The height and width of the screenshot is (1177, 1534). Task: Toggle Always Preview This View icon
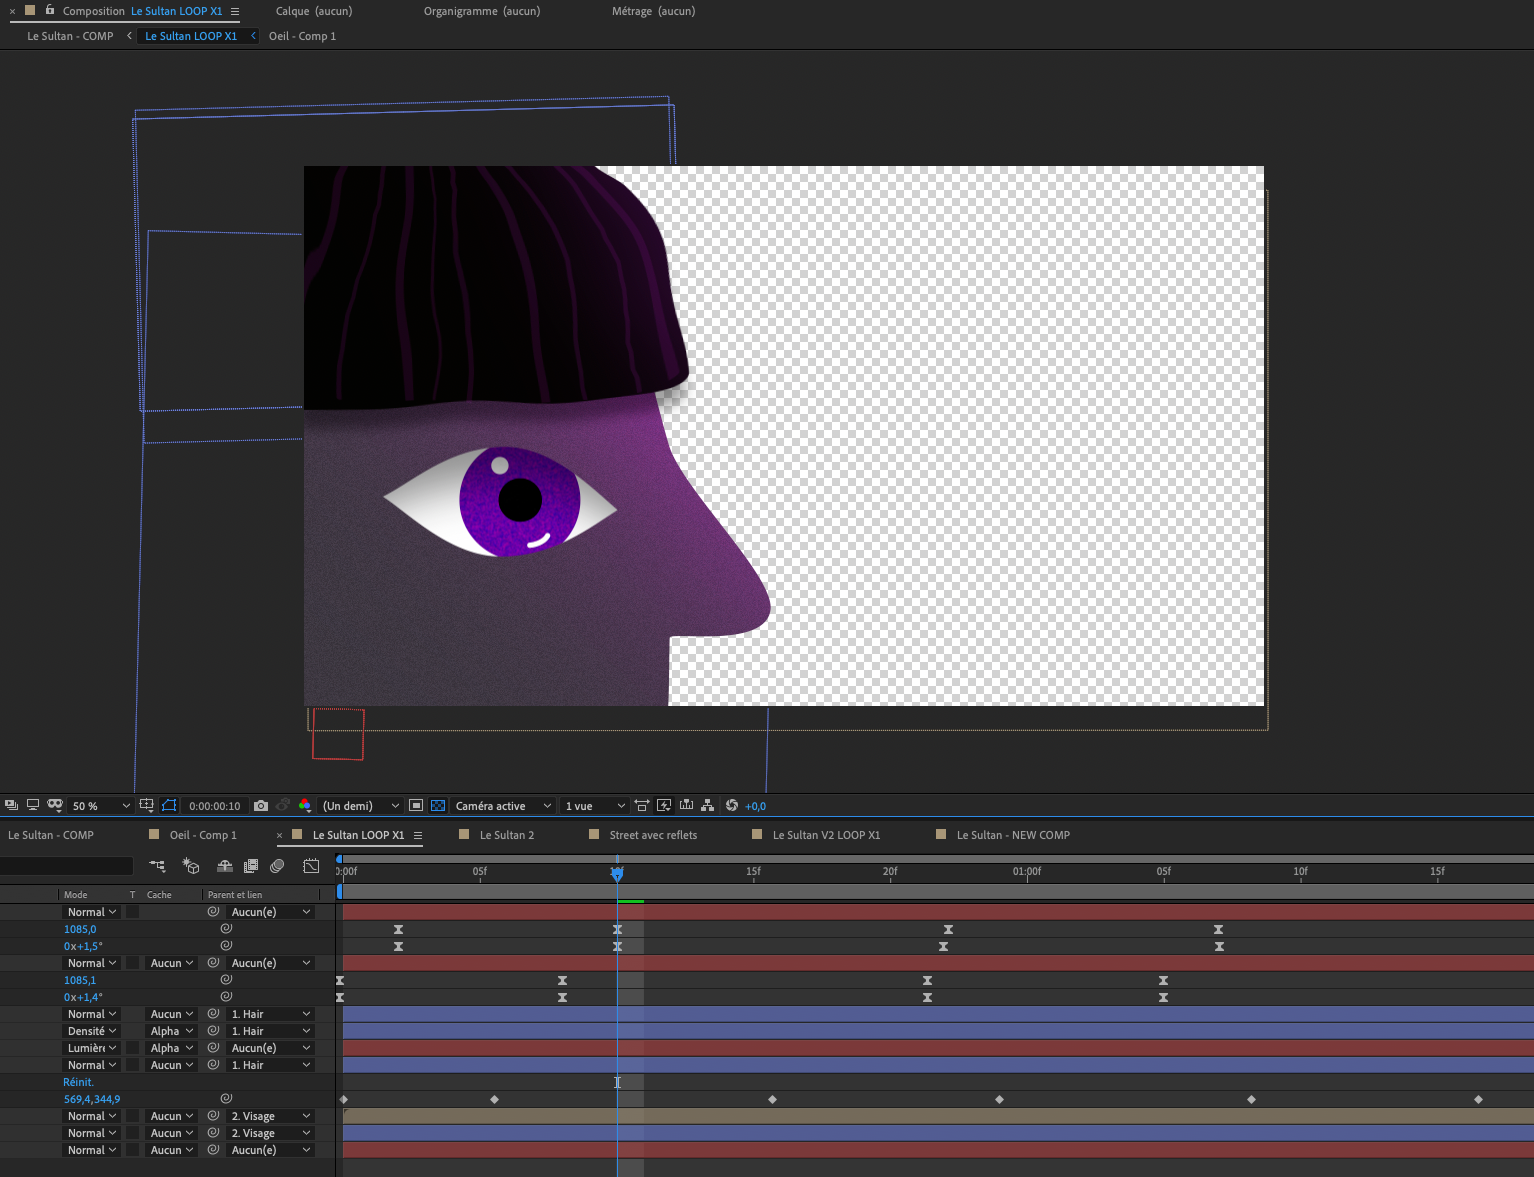click(x=11, y=805)
